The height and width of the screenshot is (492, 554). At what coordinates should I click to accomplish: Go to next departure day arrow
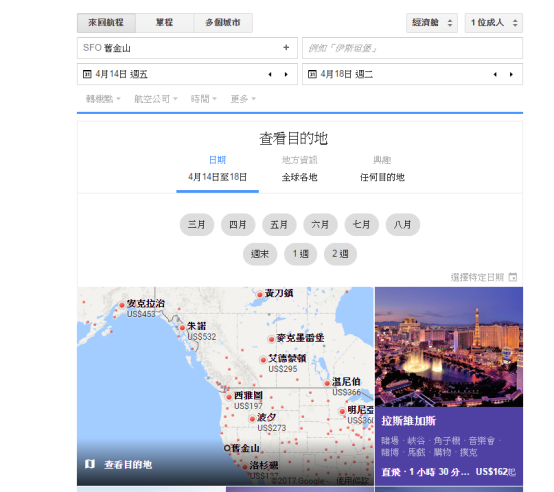(286, 74)
